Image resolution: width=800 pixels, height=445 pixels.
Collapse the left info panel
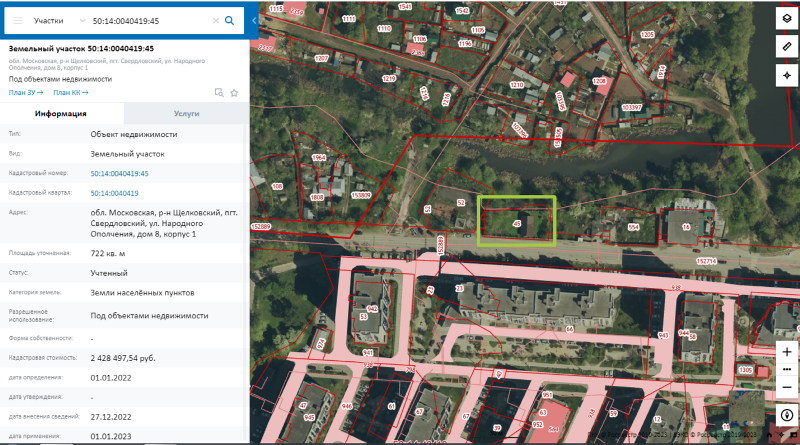[x=253, y=20]
